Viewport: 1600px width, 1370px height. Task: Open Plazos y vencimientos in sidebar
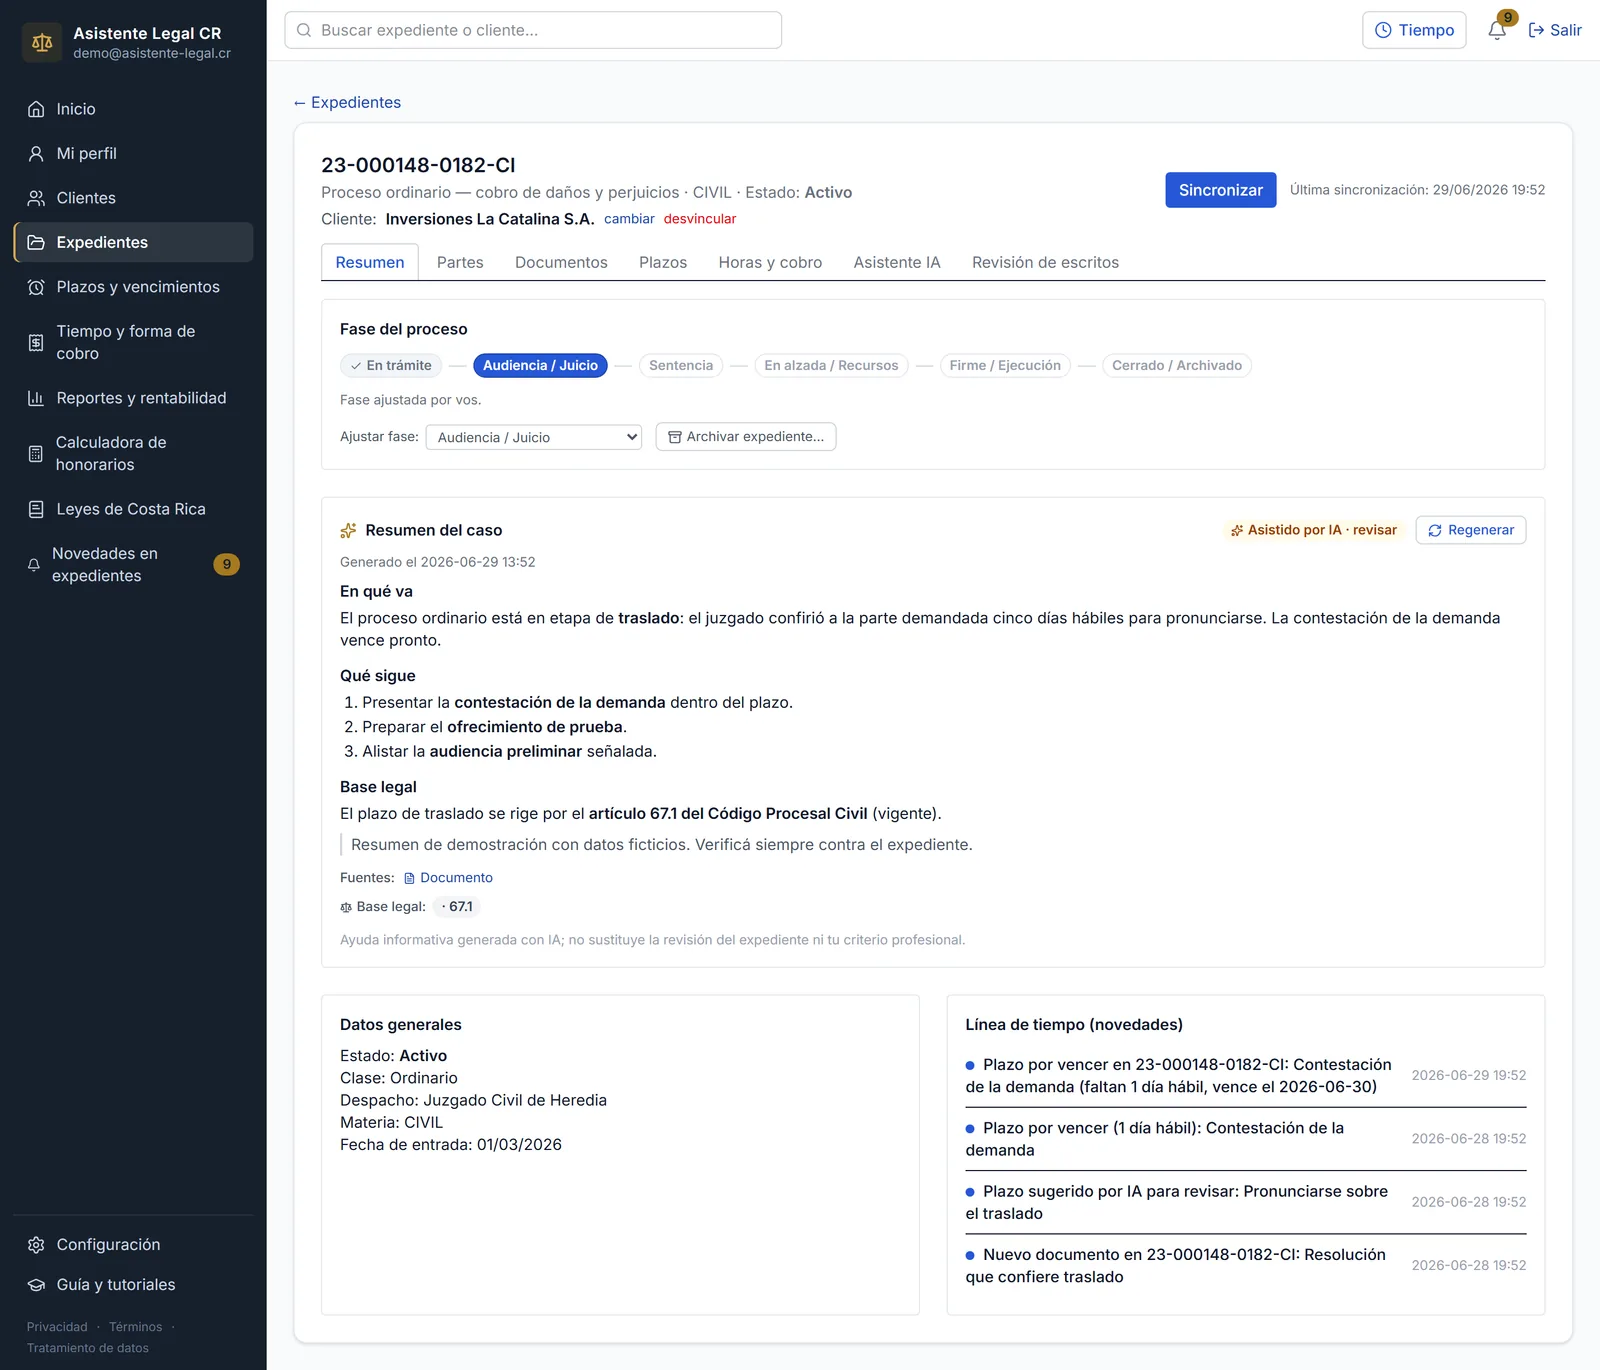[x=133, y=287]
